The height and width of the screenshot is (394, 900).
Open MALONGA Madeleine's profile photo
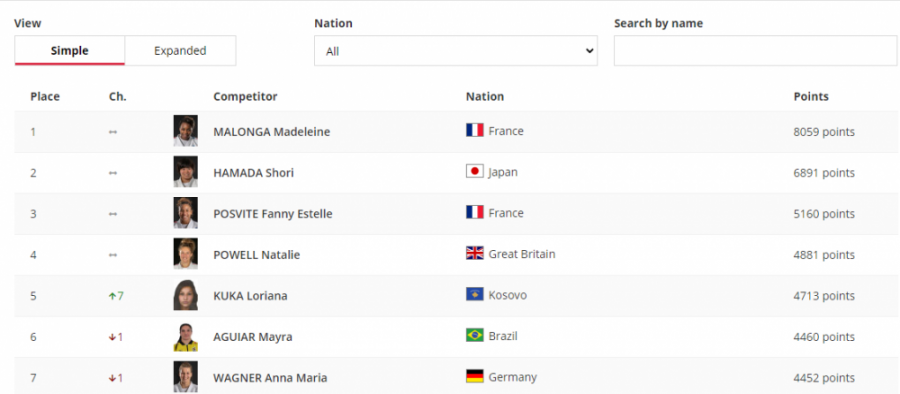[185, 131]
